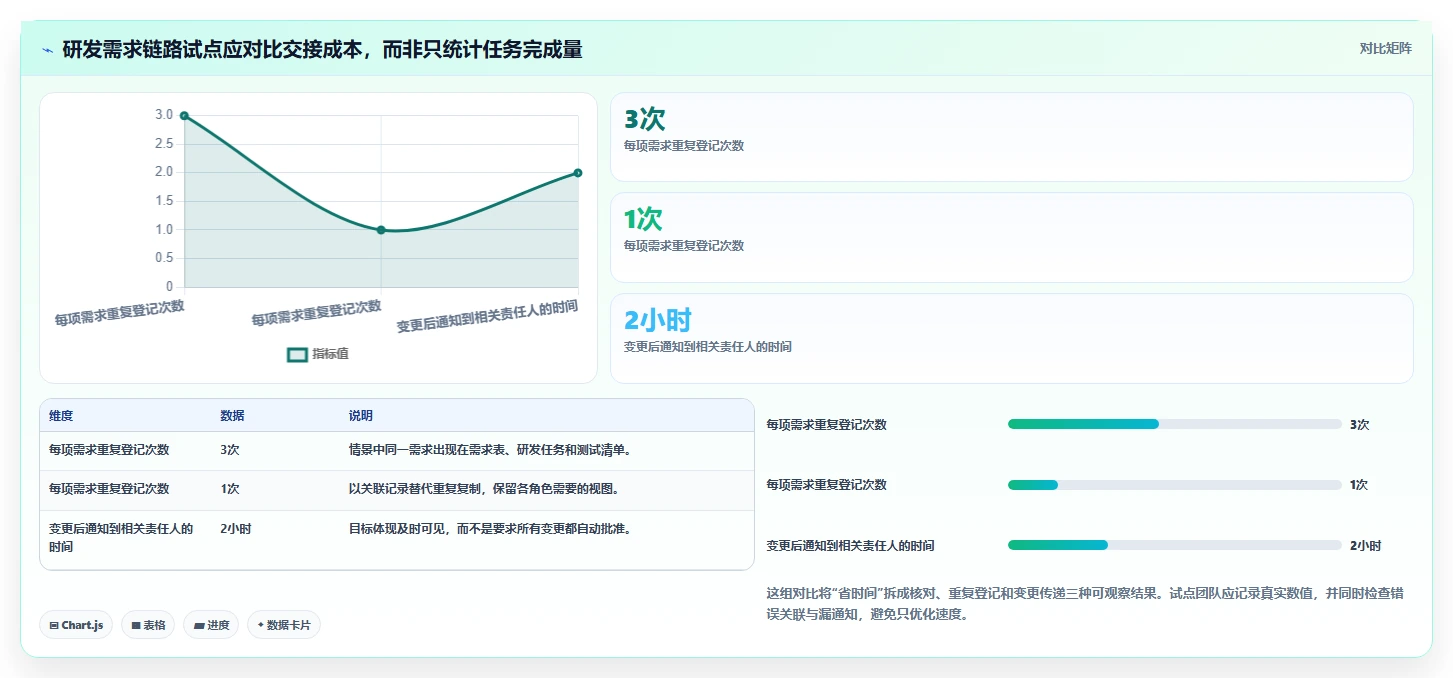
Task: Click the 维度 column header
Action: coord(61,416)
